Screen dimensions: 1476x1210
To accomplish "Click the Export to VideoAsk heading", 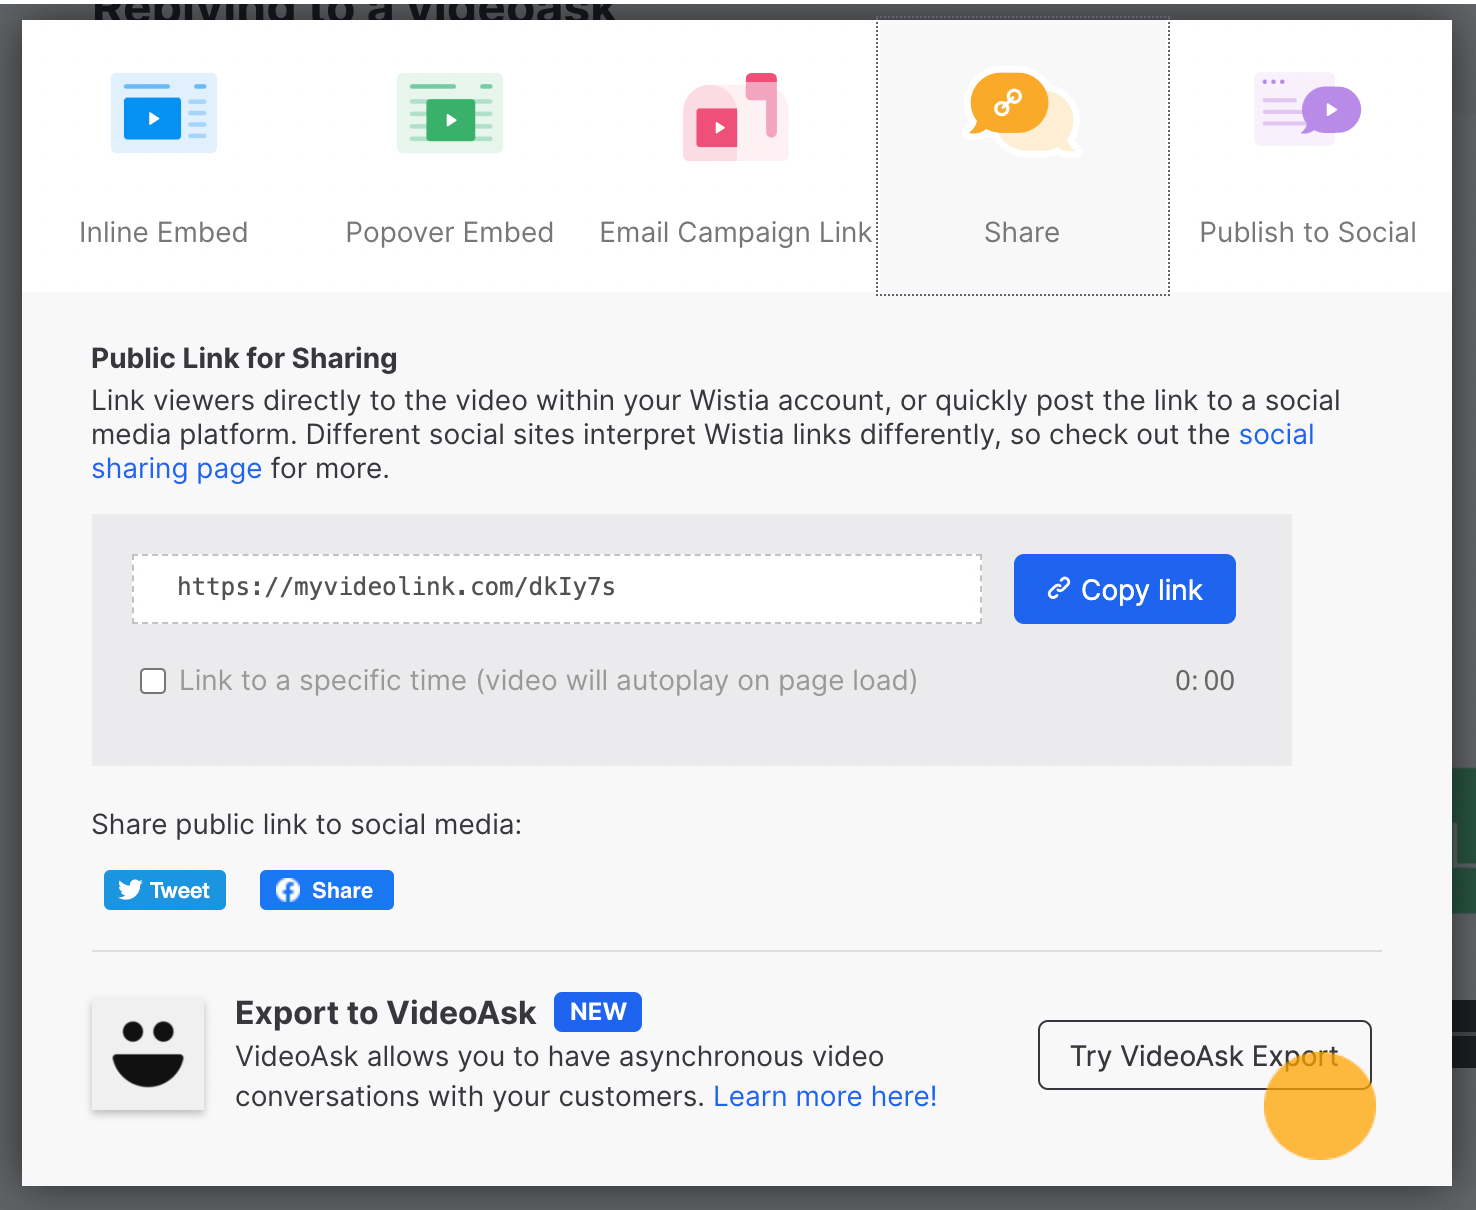I will [386, 1013].
